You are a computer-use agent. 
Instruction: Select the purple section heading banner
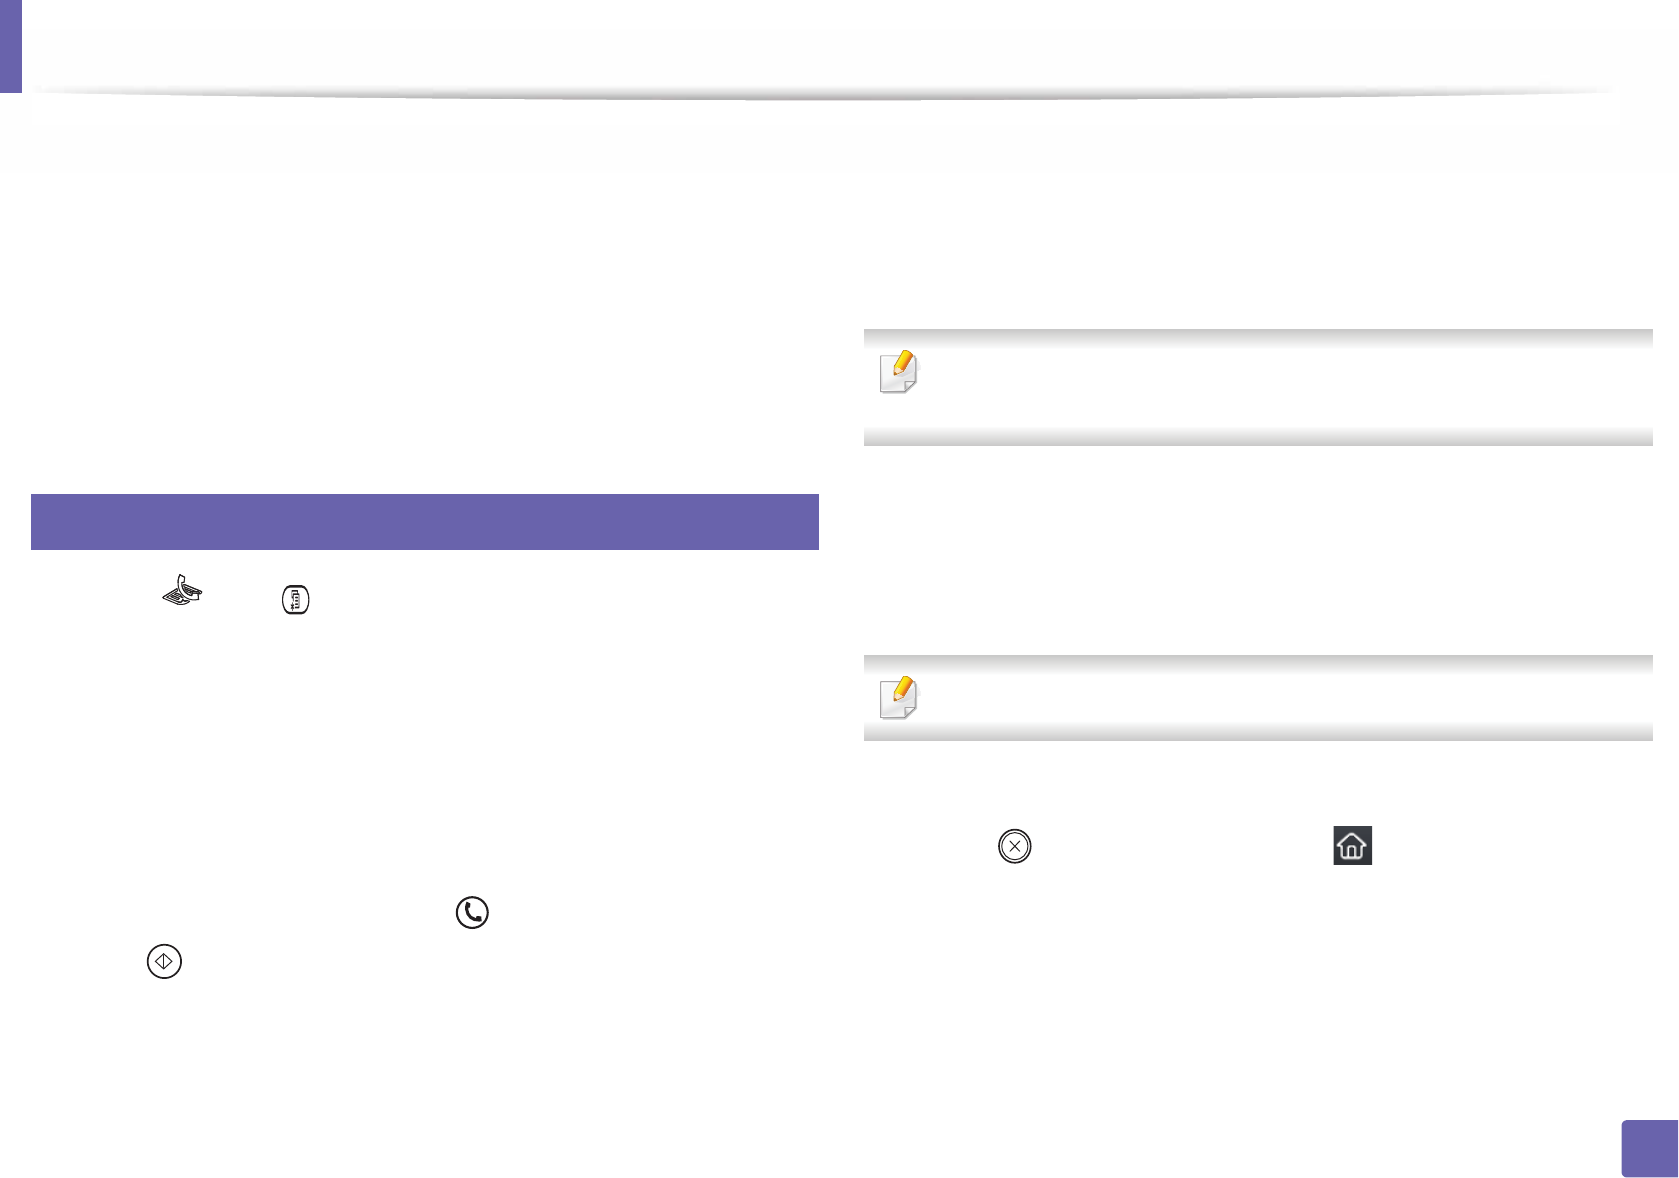424,521
